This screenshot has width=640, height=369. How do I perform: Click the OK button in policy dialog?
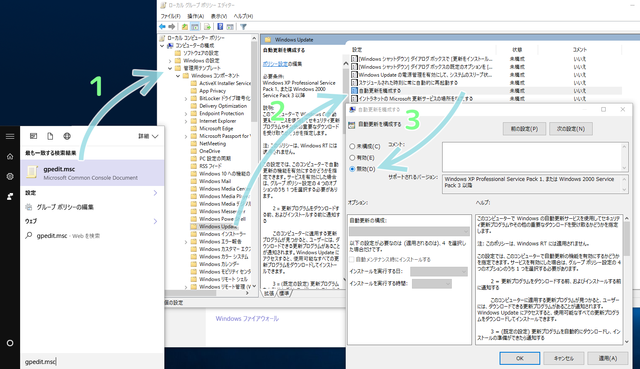520,358
